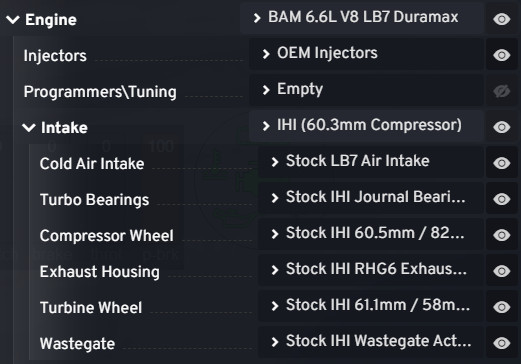Toggle visibility of Compressor Wheel part
The height and width of the screenshot is (364, 521).
point(502,235)
